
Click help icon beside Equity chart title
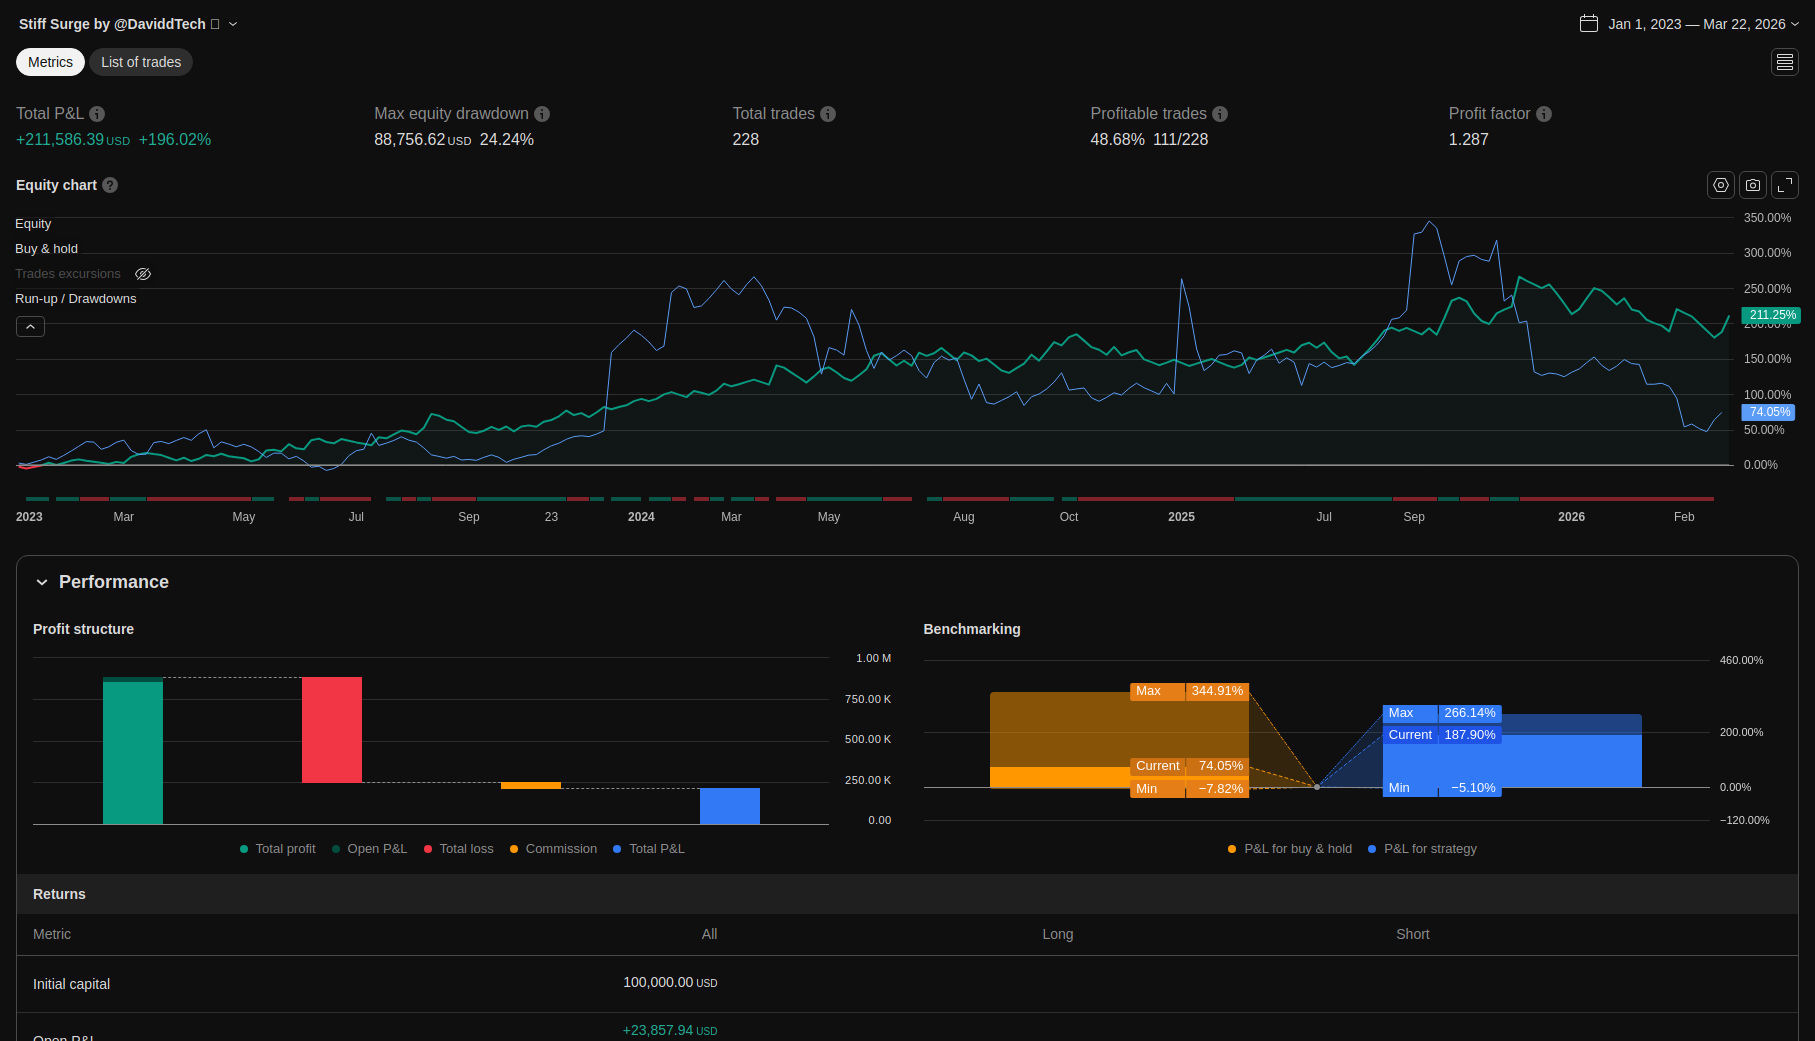tap(110, 185)
